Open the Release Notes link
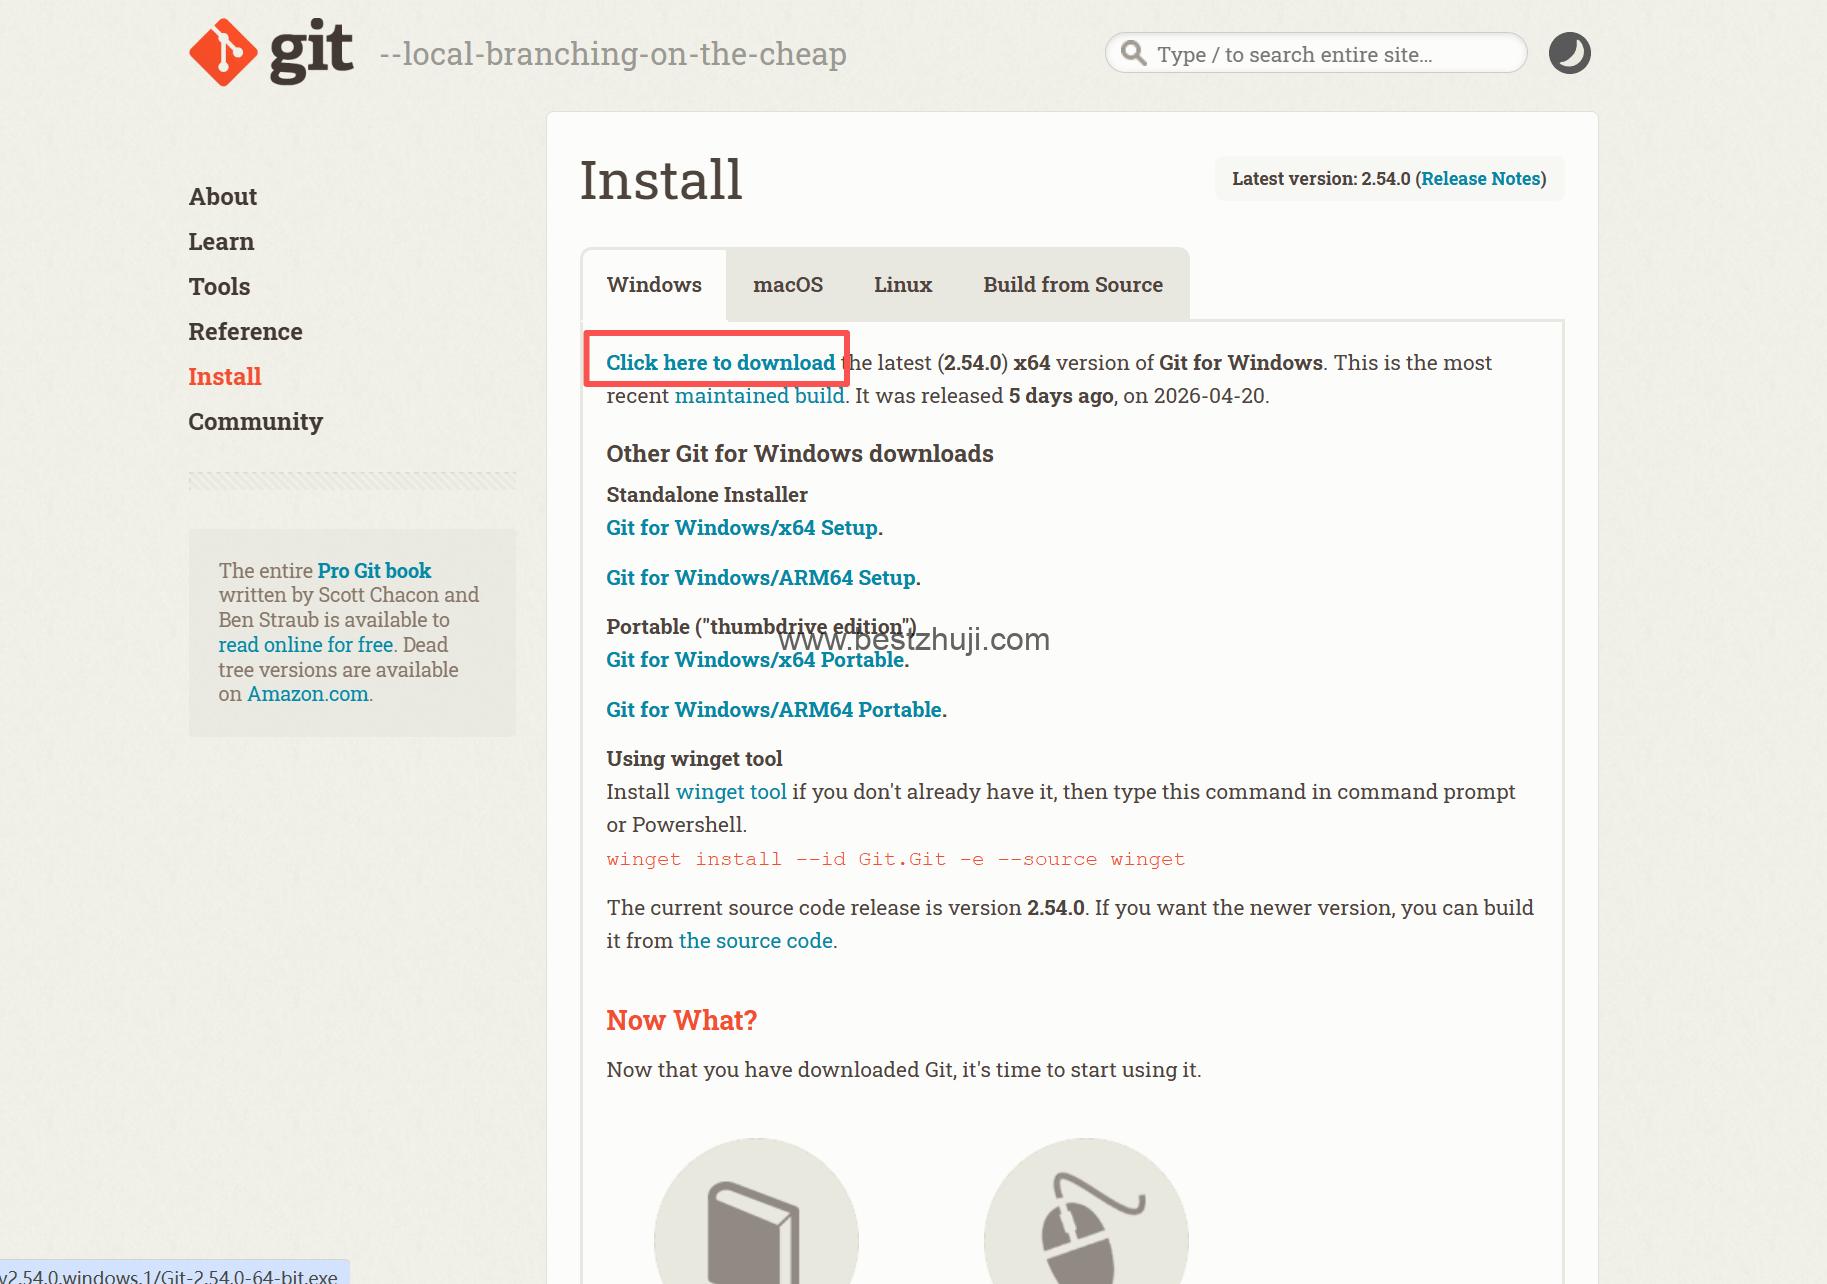1827x1284 pixels. click(1481, 179)
